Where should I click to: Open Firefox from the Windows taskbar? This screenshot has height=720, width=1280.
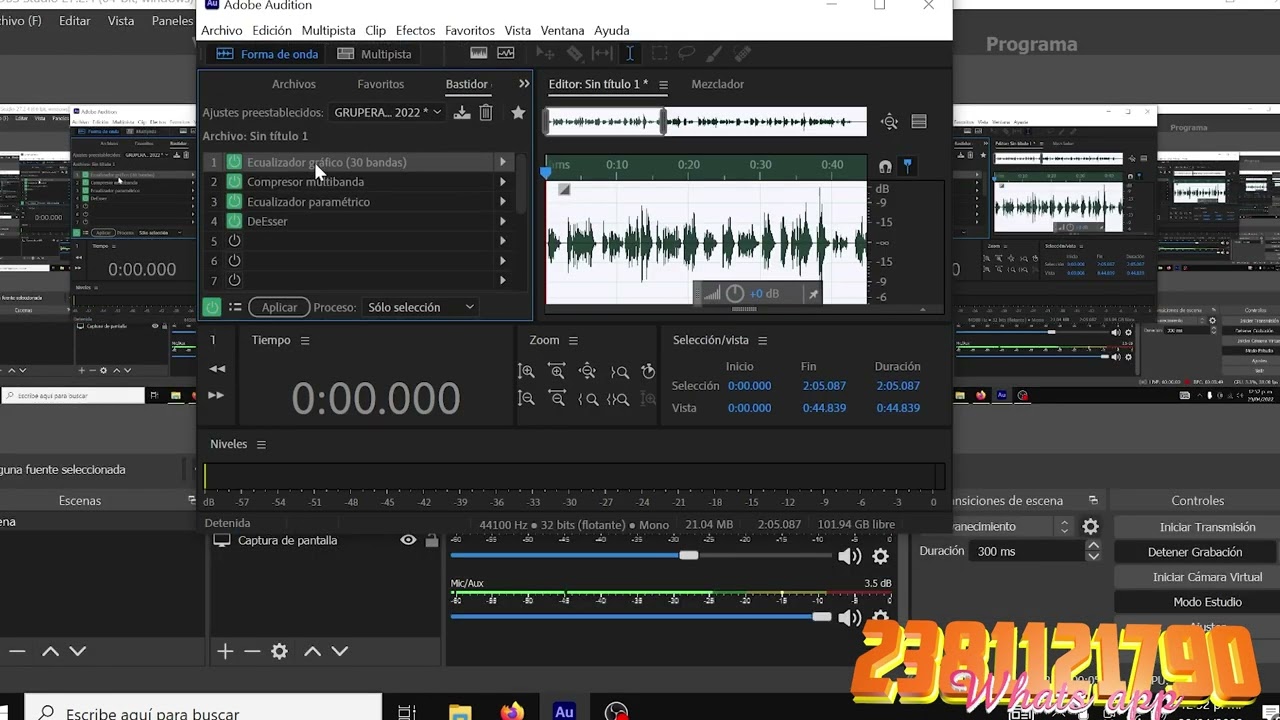point(512,712)
